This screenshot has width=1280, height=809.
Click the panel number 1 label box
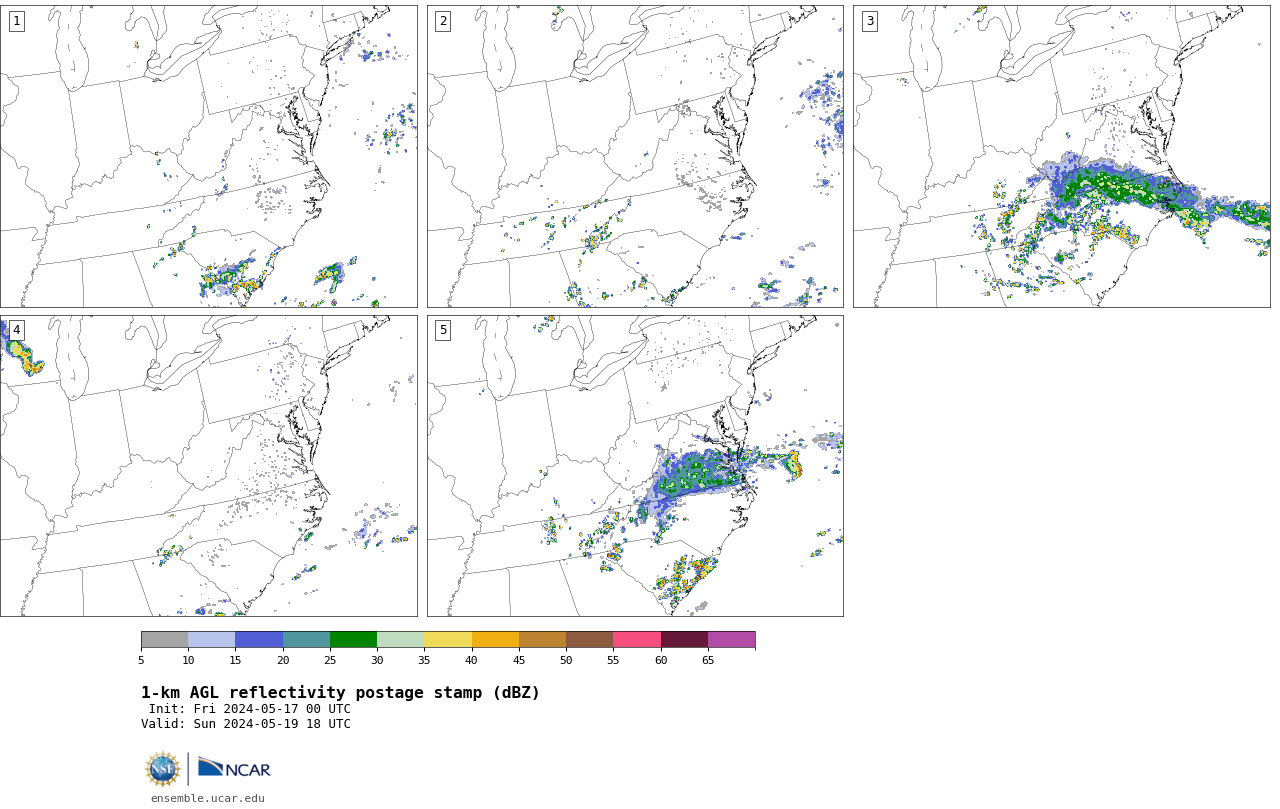coord(16,21)
